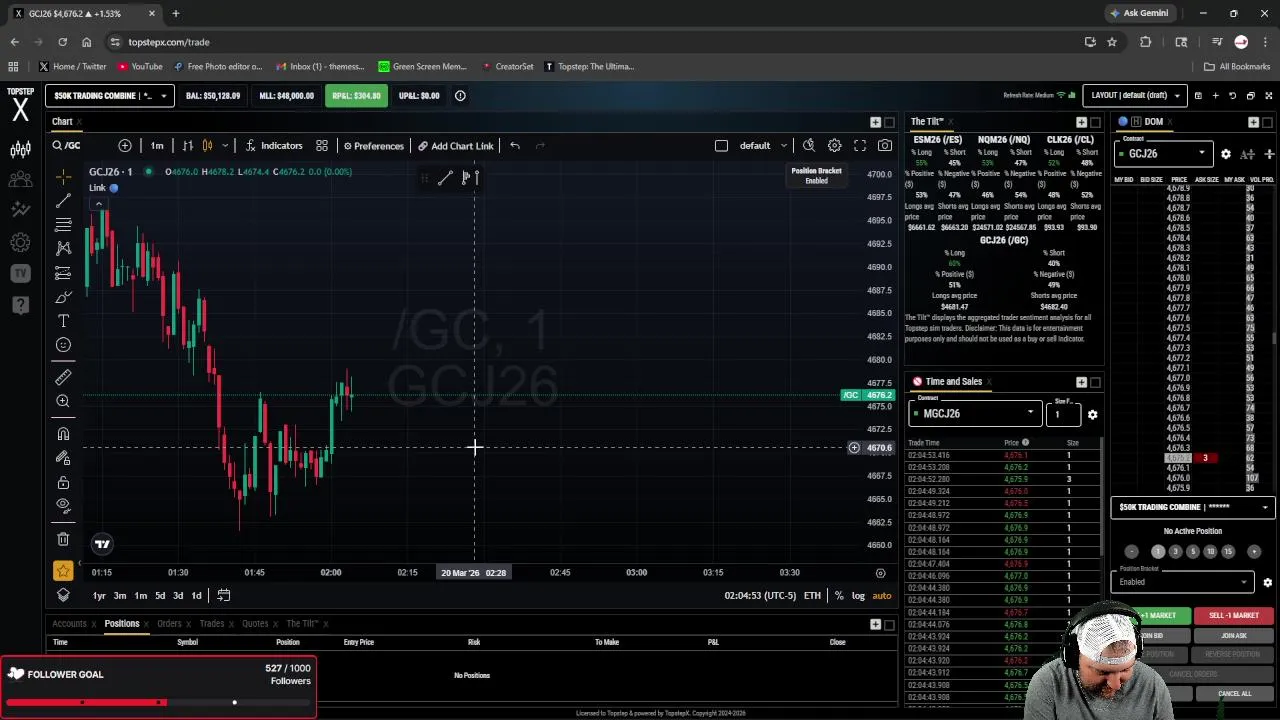
Task: Lock all drawing tools
Action: tap(63, 482)
